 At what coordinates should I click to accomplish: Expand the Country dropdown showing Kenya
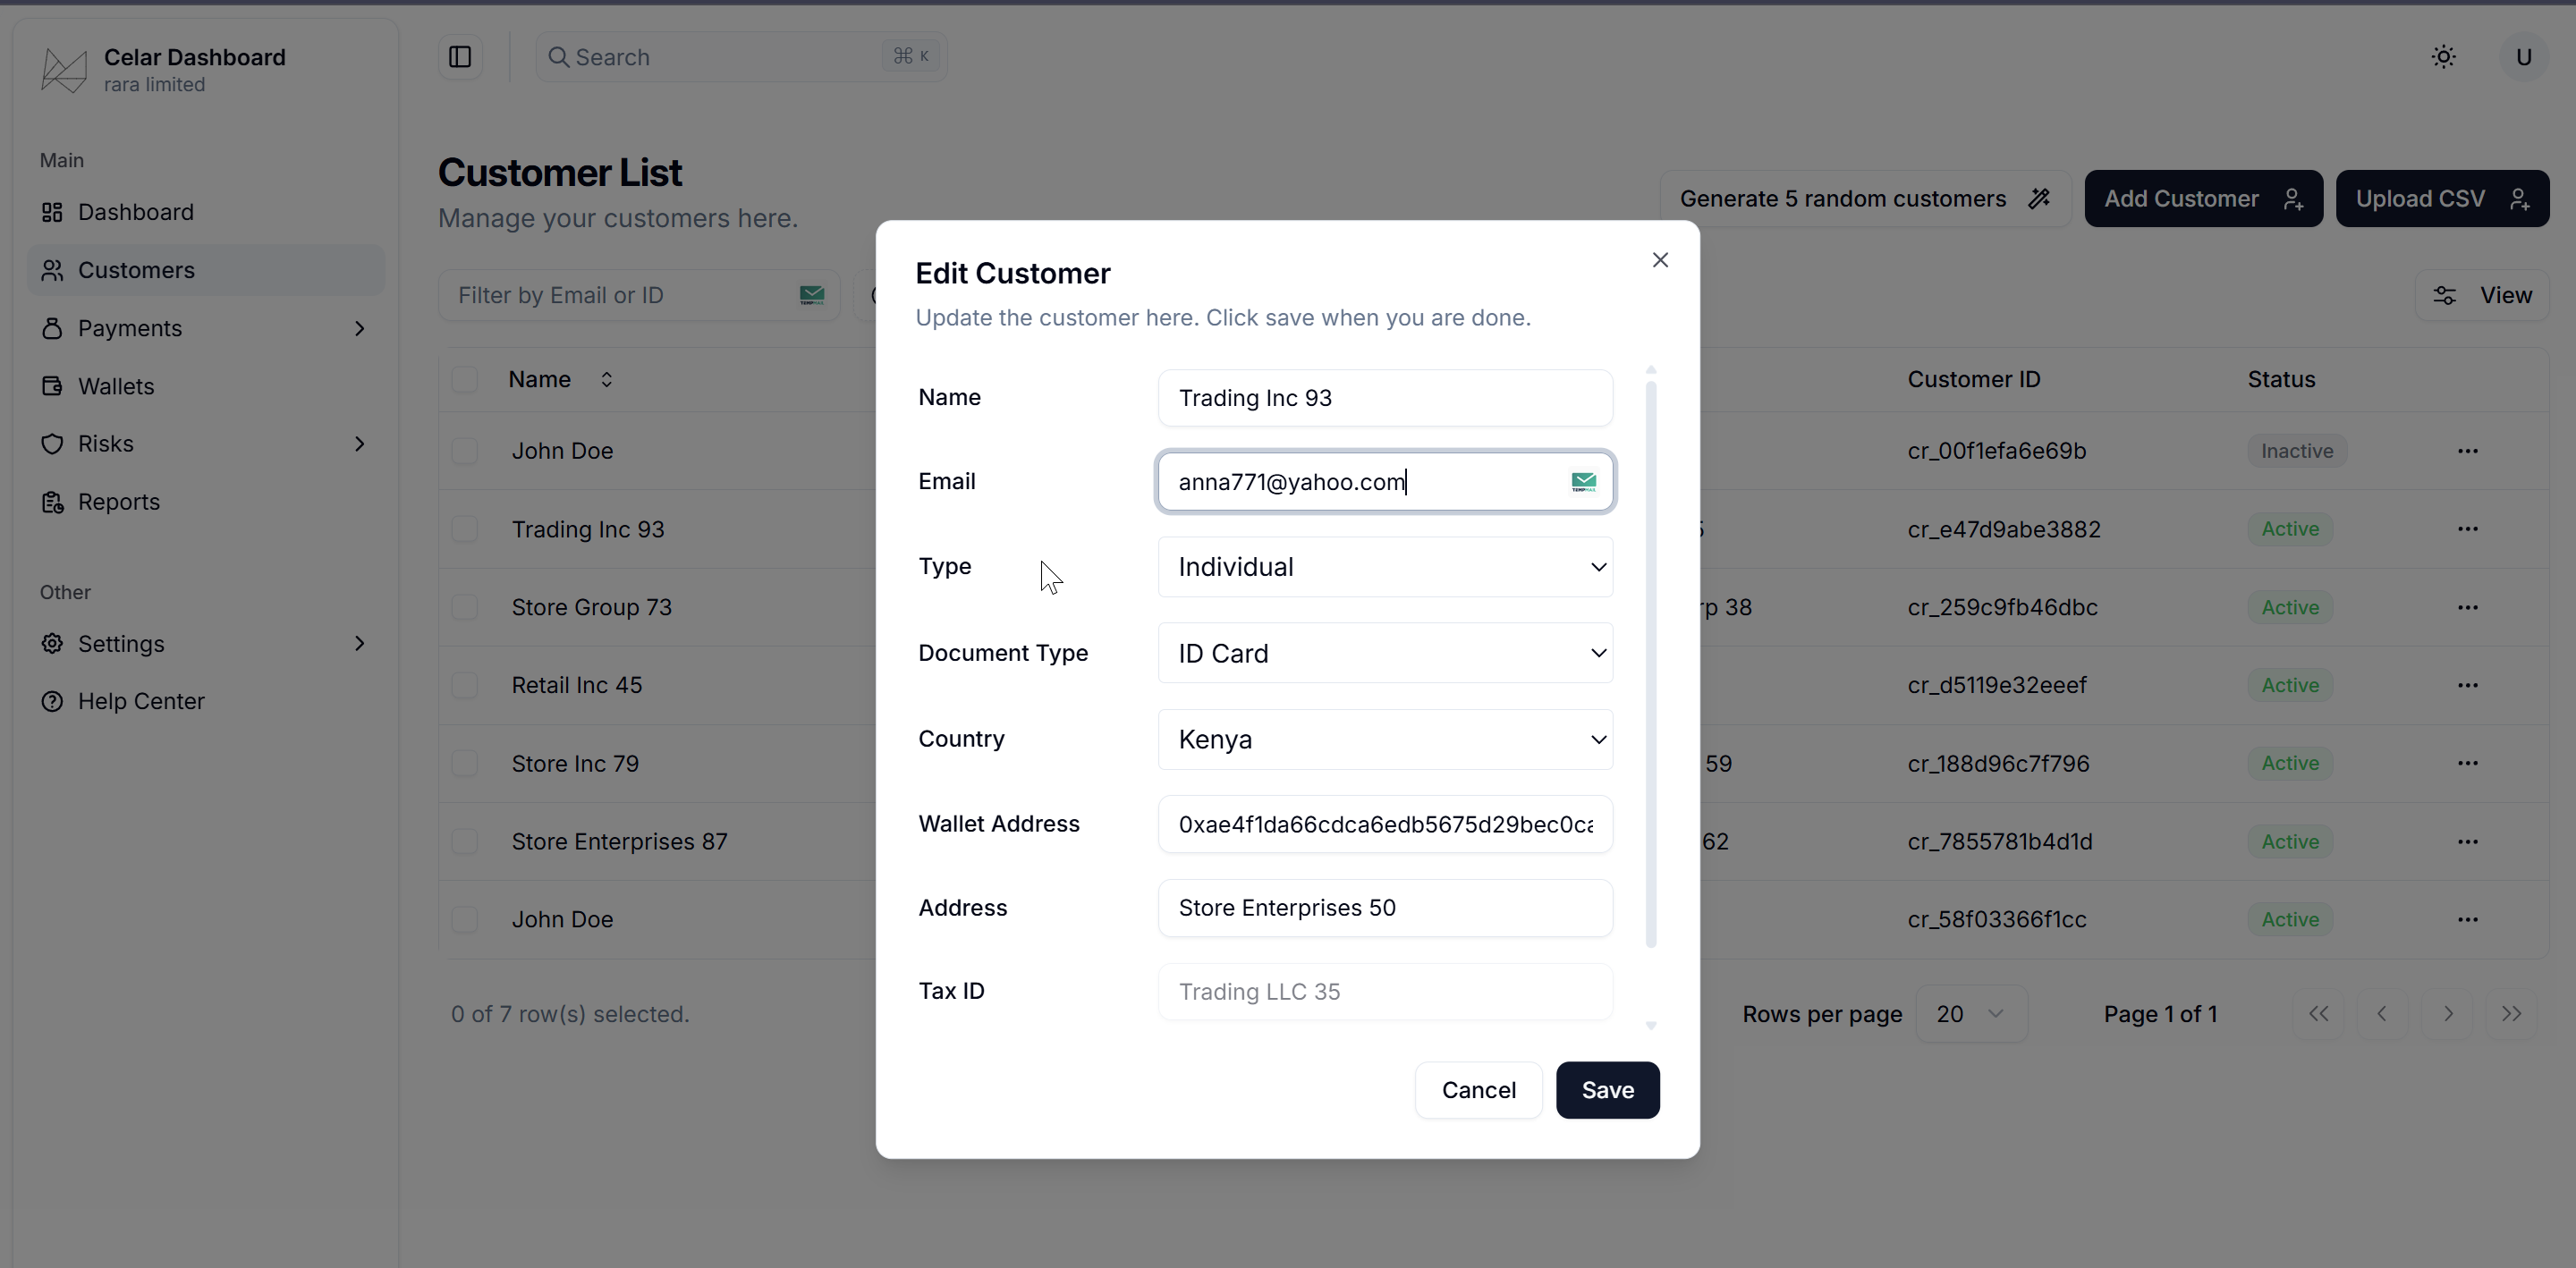pyautogui.click(x=1384, y=739)
